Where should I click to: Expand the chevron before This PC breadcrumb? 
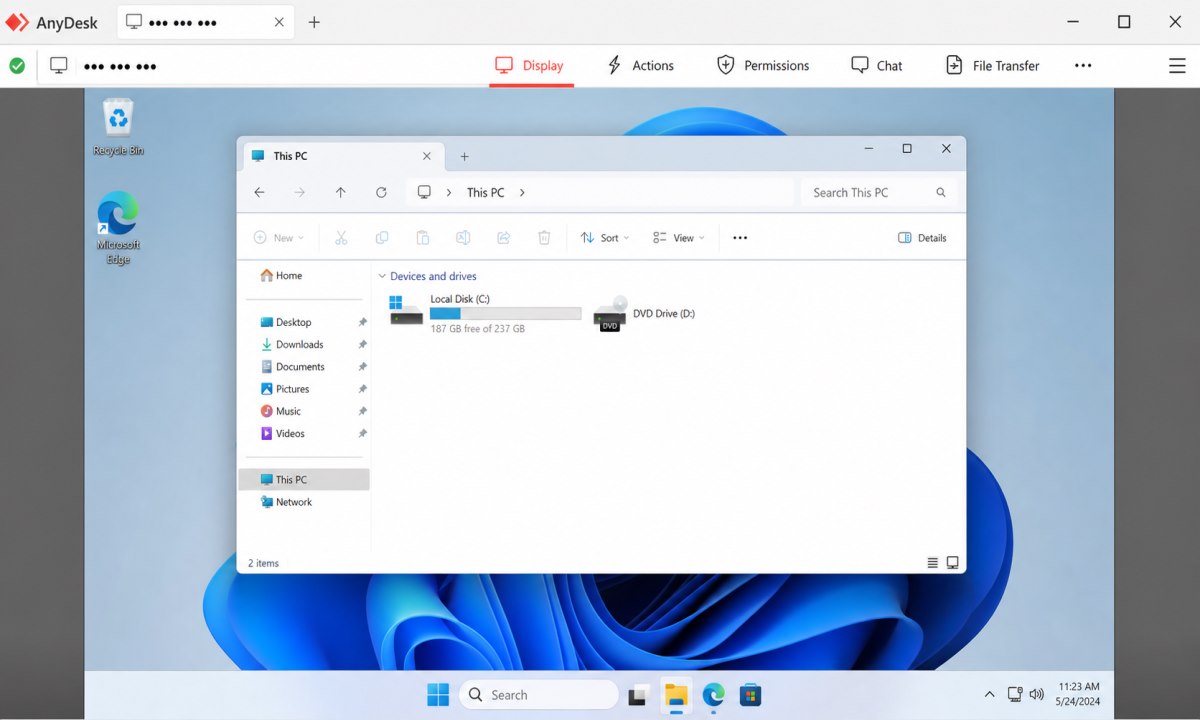448,192
